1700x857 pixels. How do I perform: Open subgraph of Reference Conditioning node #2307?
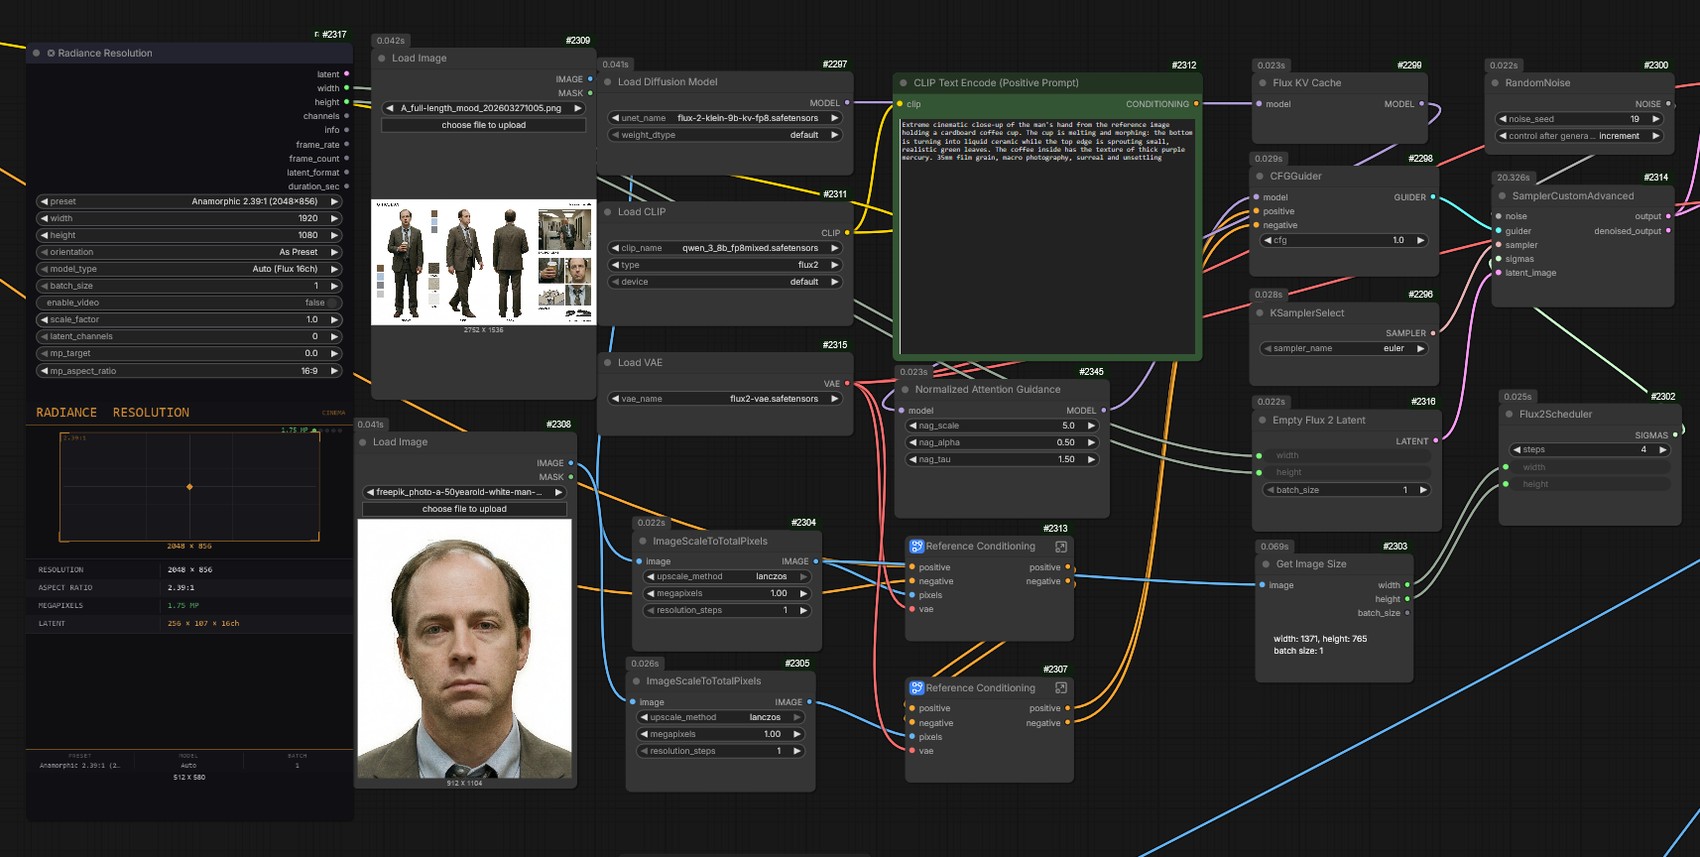coord(1061,688)
